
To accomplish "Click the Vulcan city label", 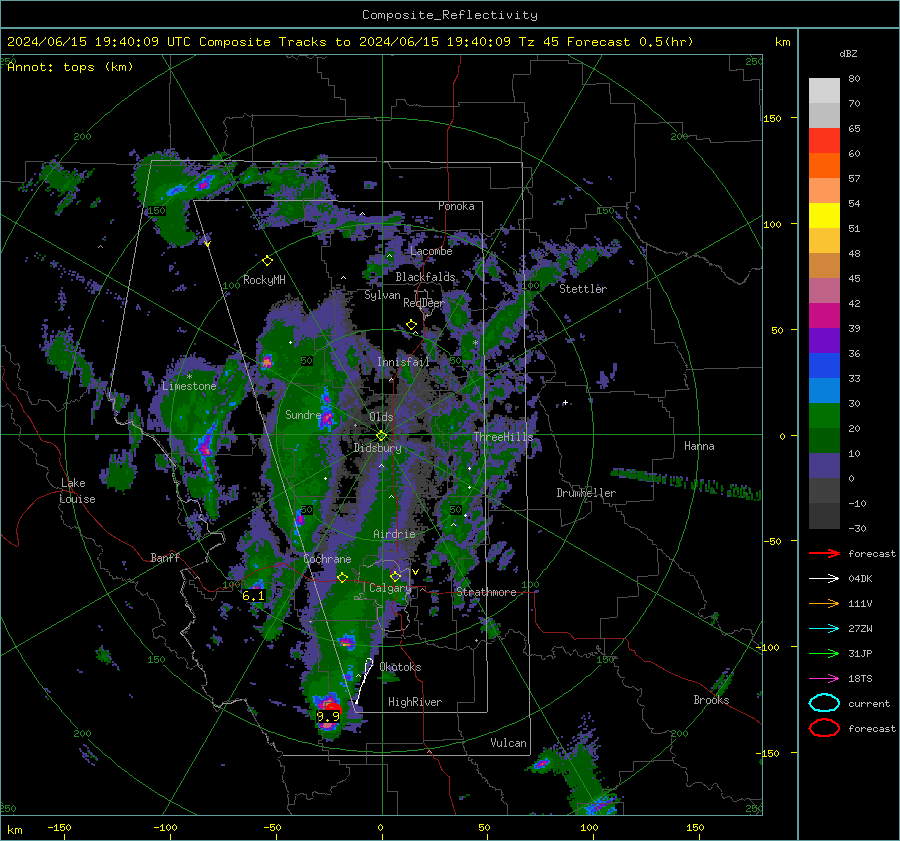I will point(508,743).
